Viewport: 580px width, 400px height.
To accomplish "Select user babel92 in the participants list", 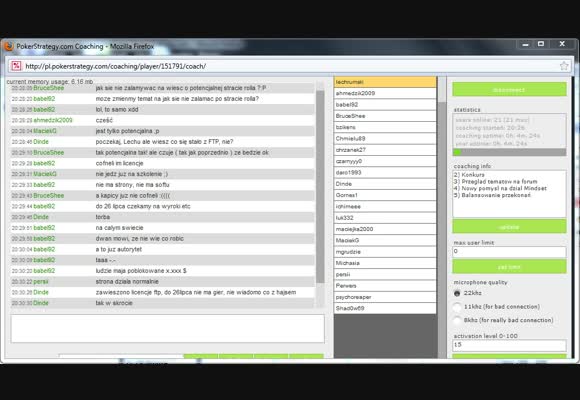I will coord(385,105).
